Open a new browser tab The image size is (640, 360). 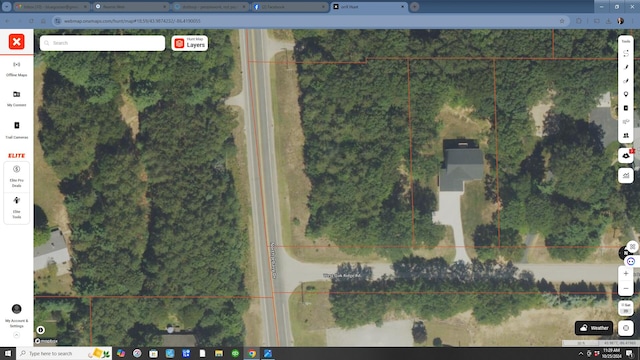(415, 7)
